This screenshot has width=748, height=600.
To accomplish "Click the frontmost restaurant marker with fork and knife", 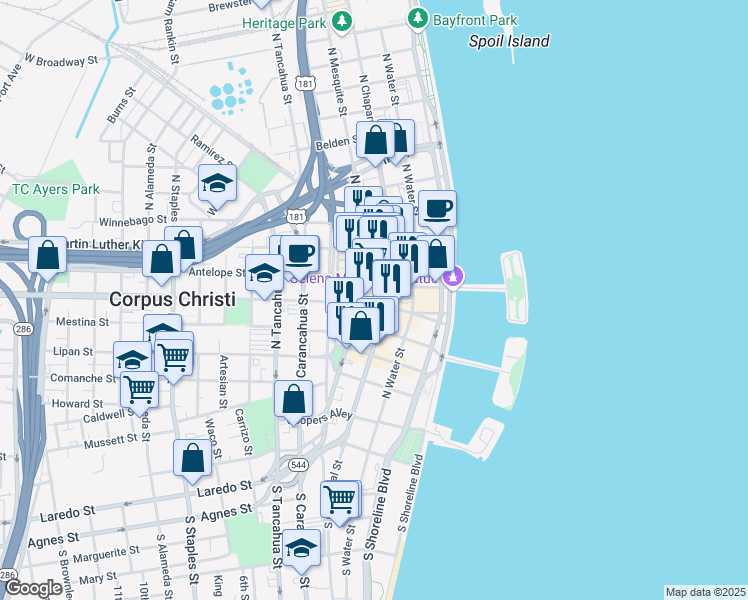I will tap(391, 278).
